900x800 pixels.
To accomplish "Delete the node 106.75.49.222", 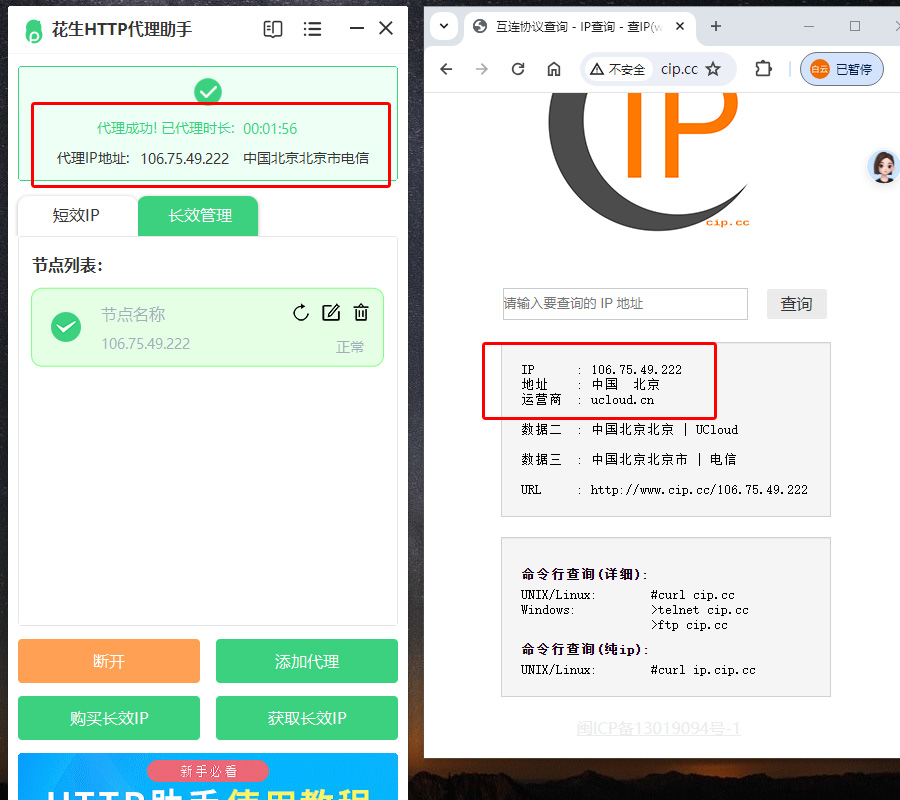I will tap(361, 312).
